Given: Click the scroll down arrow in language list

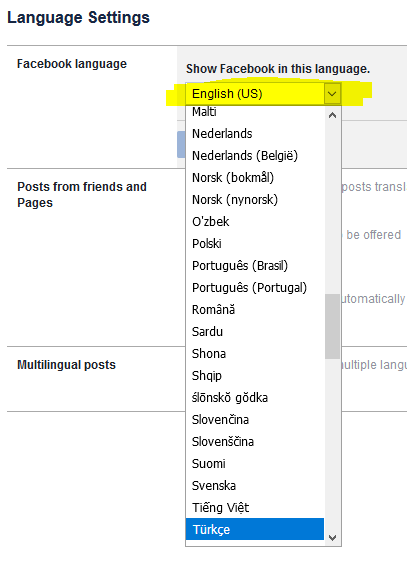Looking at the screenshot, I should 333,537.
